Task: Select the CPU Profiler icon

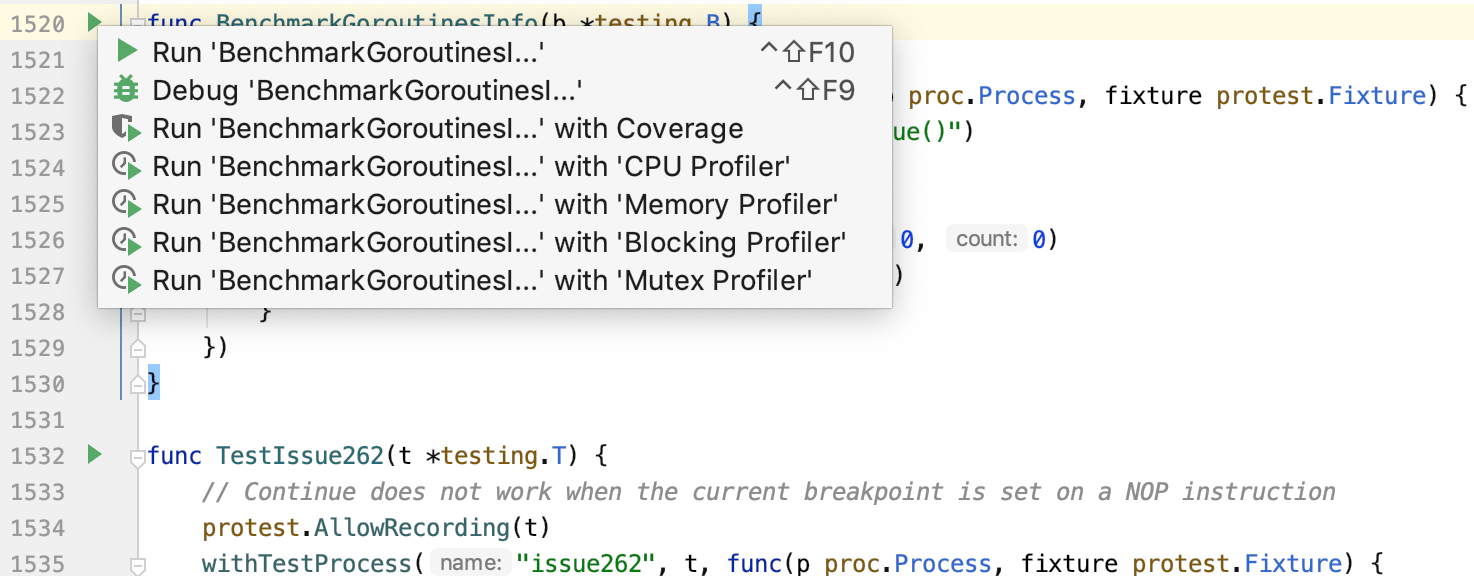Action: click(x=126, y=165)
